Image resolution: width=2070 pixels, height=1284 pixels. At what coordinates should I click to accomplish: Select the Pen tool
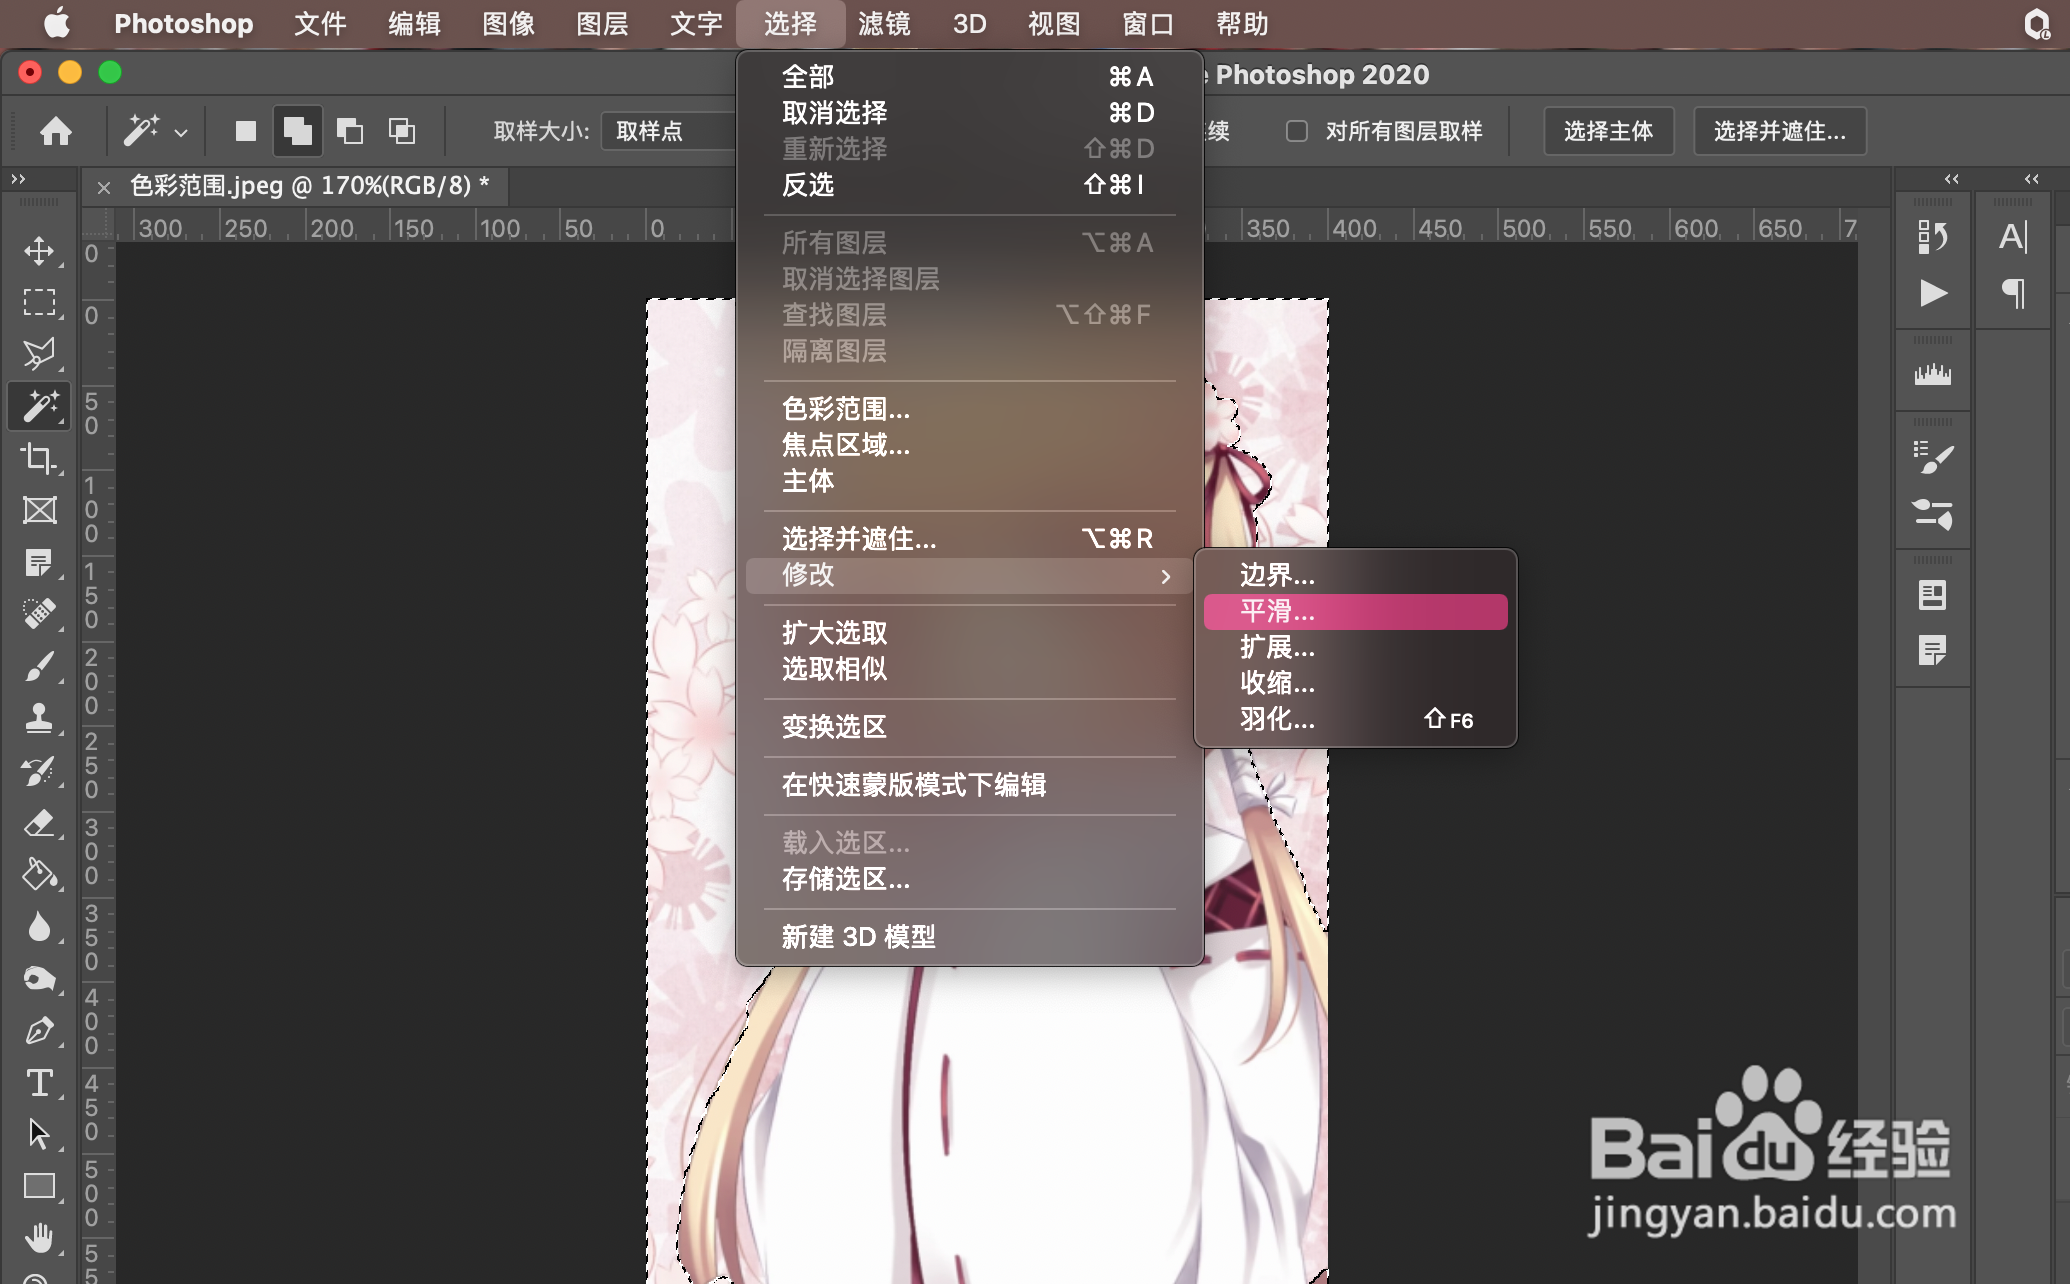click(x=39, y=1030)
